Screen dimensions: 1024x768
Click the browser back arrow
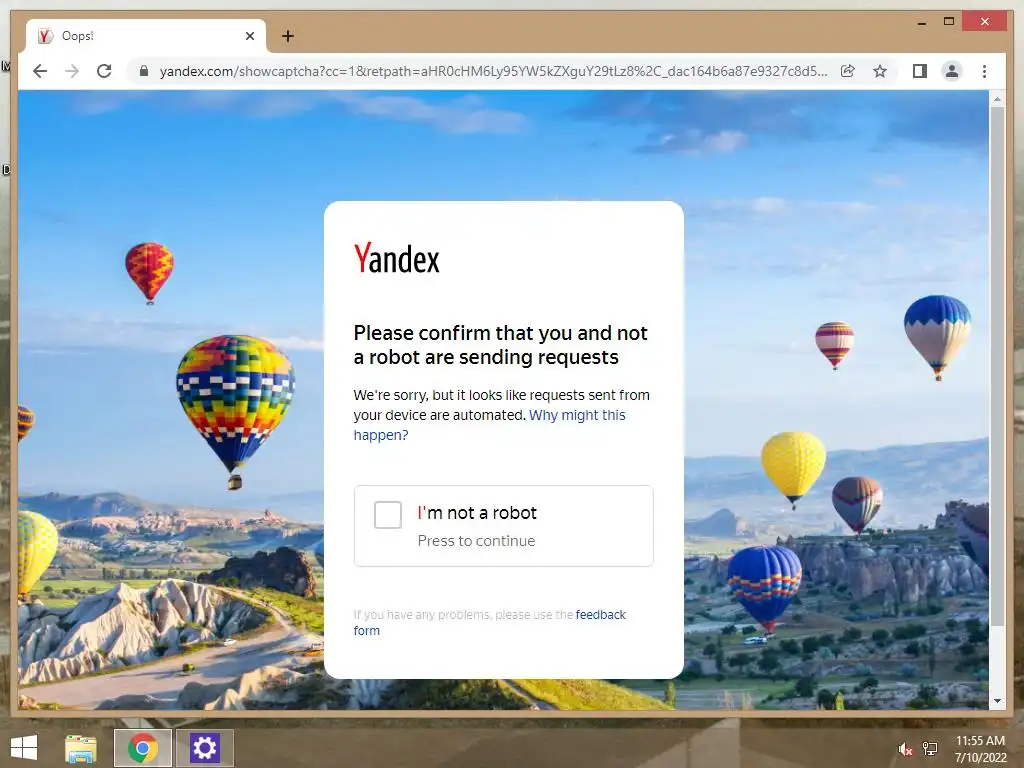[40, 71]
